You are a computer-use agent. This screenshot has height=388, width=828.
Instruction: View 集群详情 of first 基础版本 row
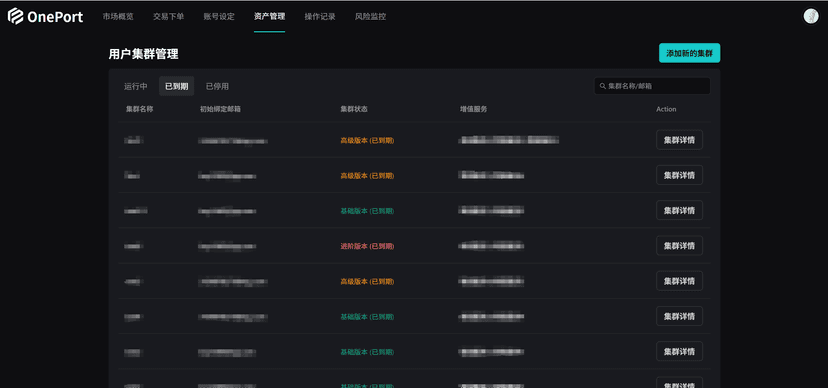679,211
